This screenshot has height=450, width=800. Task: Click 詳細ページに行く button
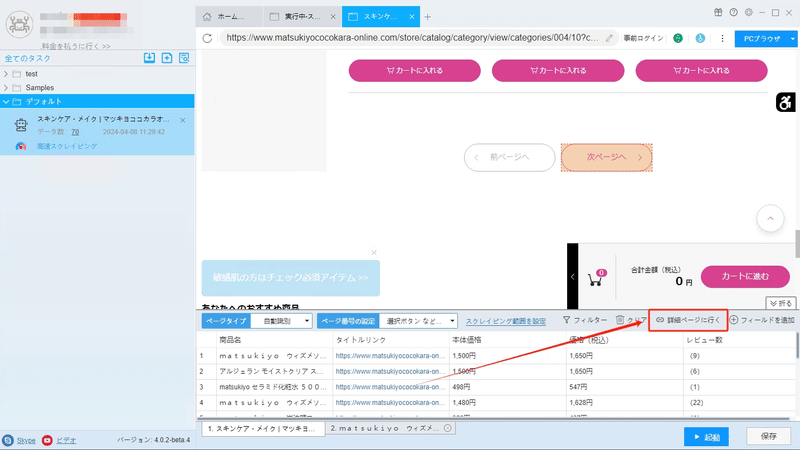click(x=688, y=320)
